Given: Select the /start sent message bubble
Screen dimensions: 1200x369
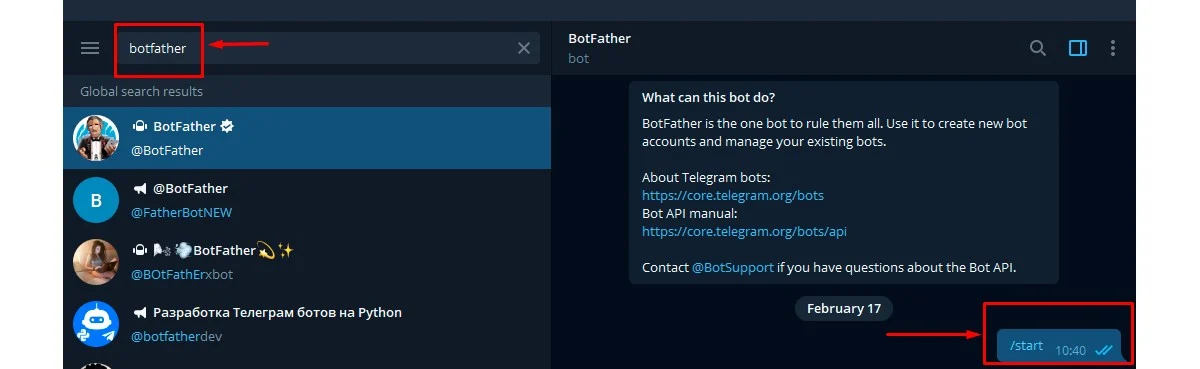Looking at the screenshot, I should tap(1059, 346).
